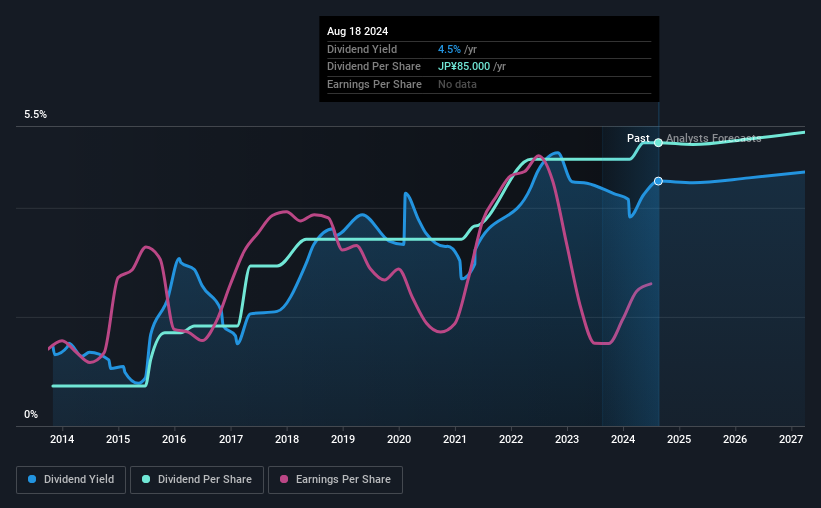Click the tooltip Earnings Per Share row label
821x508 pixels.
click(x=374, y=84)
